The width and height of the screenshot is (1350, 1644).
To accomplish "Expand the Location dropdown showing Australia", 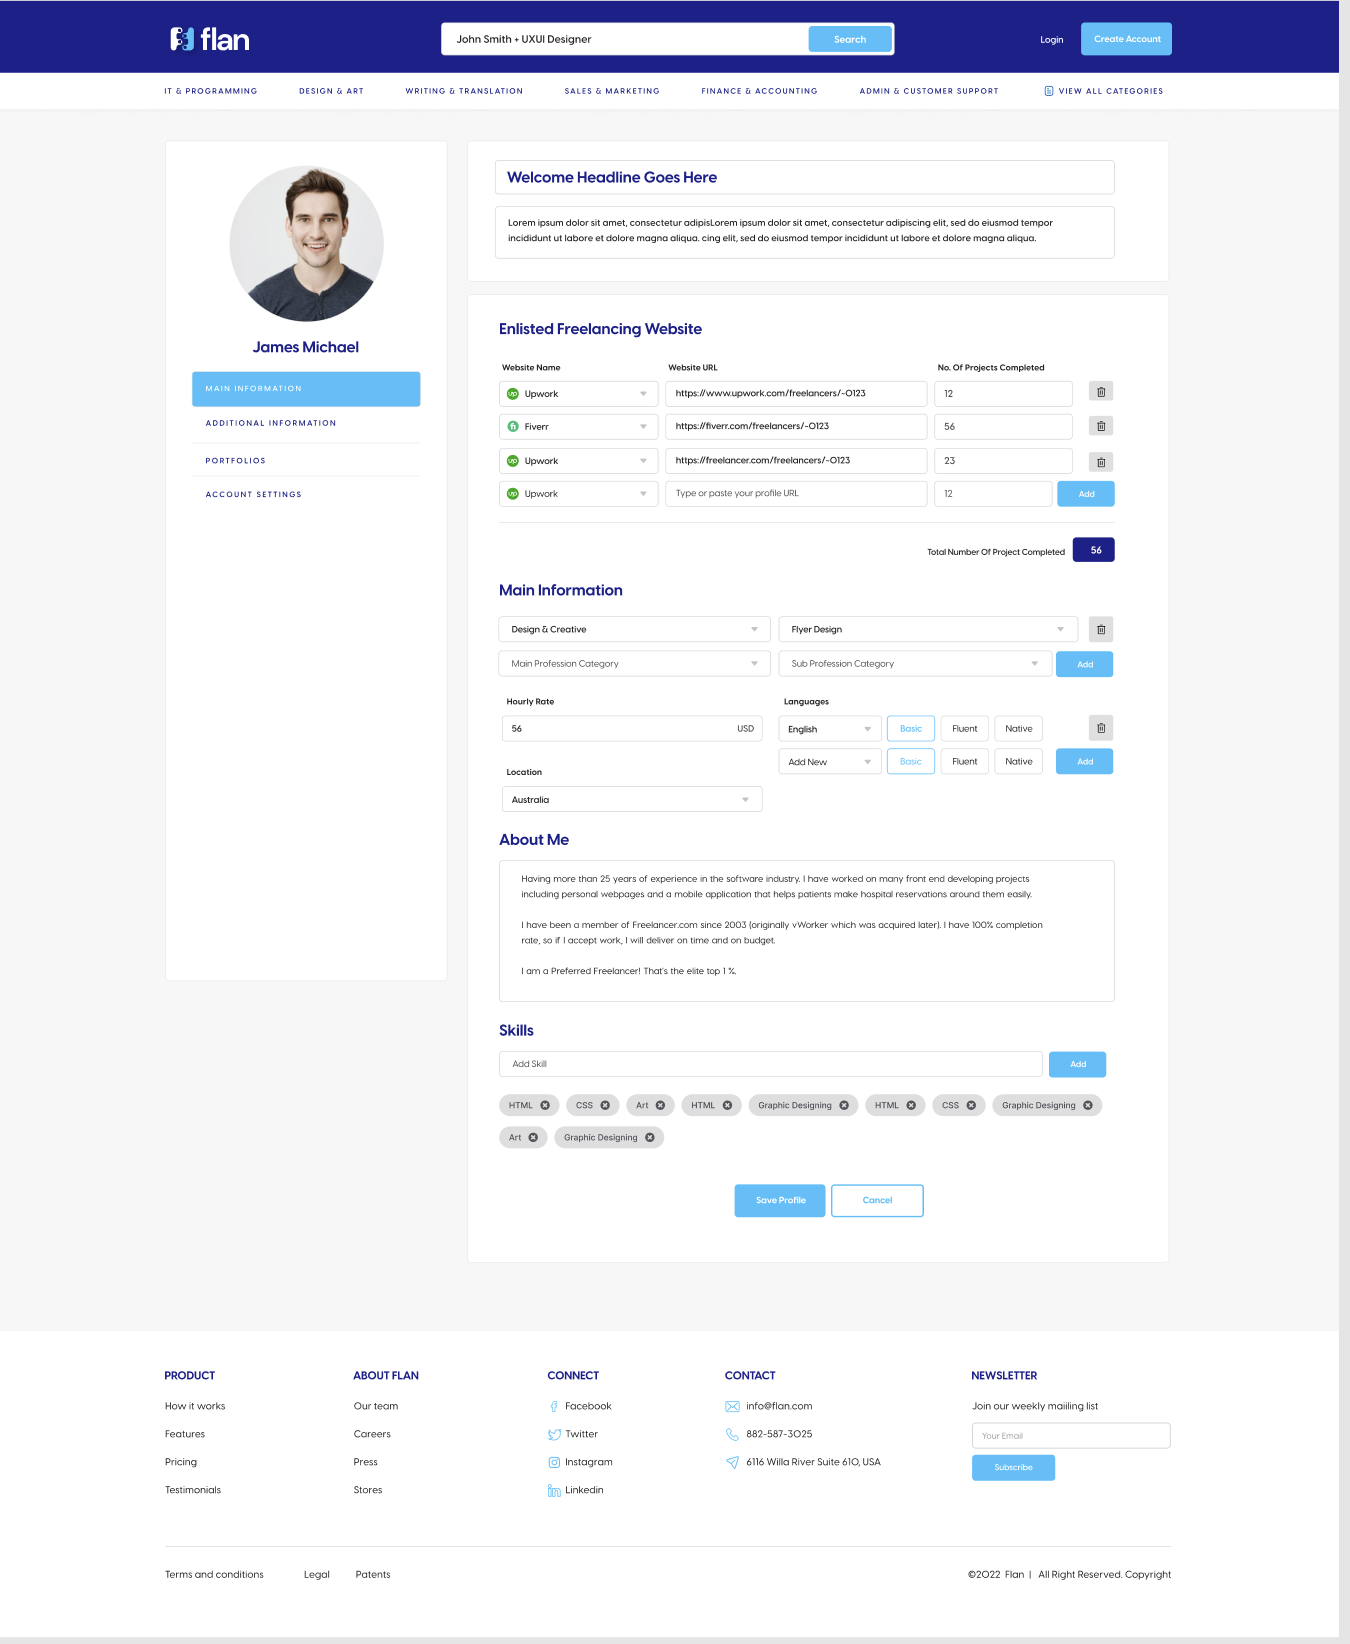I will click(x=631, y=799).
